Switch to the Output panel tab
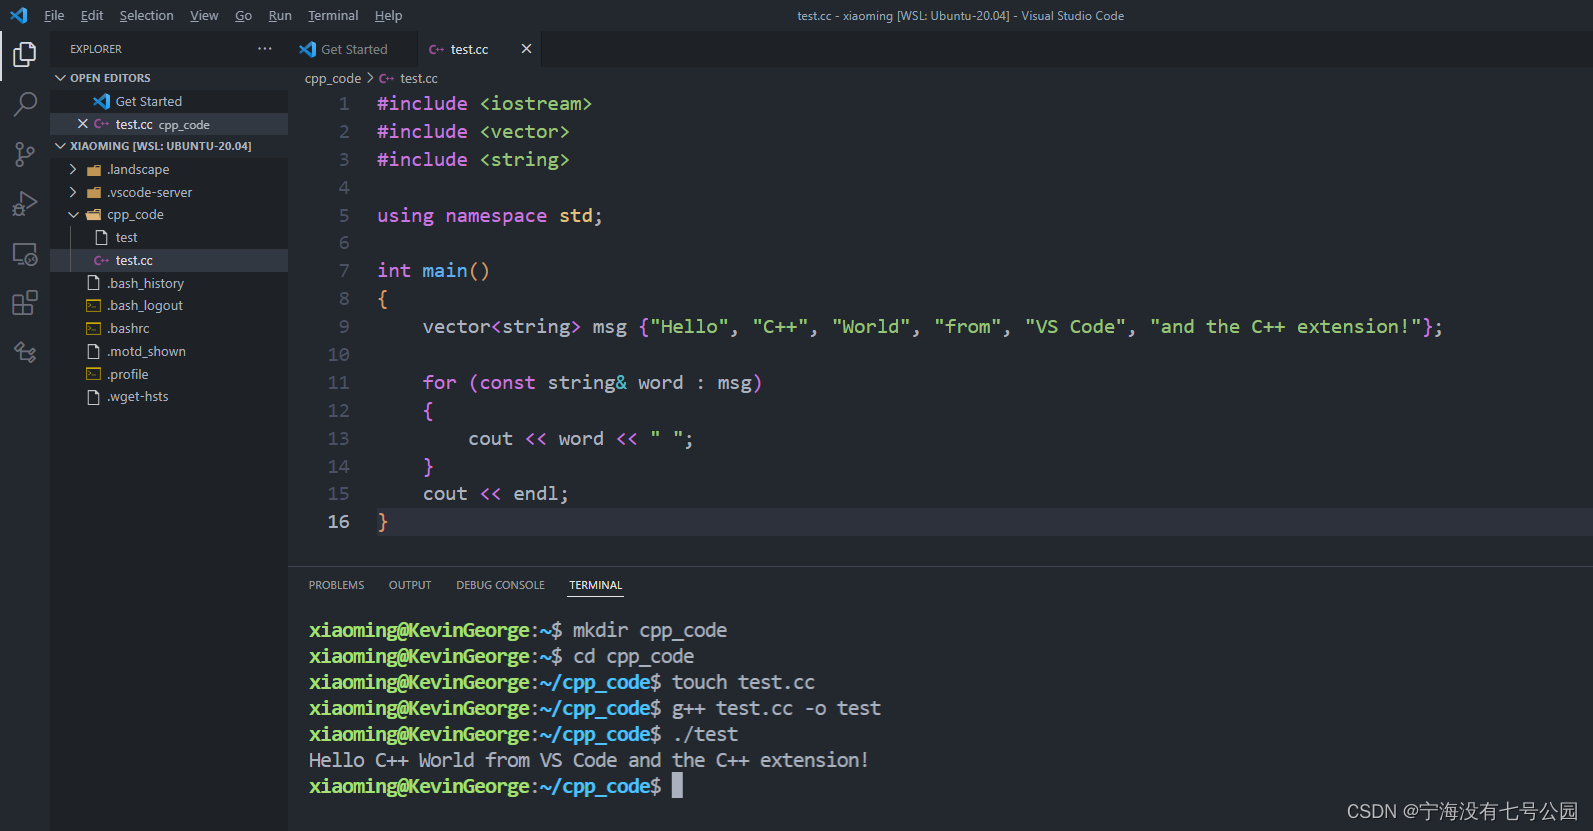 click(x=410, y=585)
